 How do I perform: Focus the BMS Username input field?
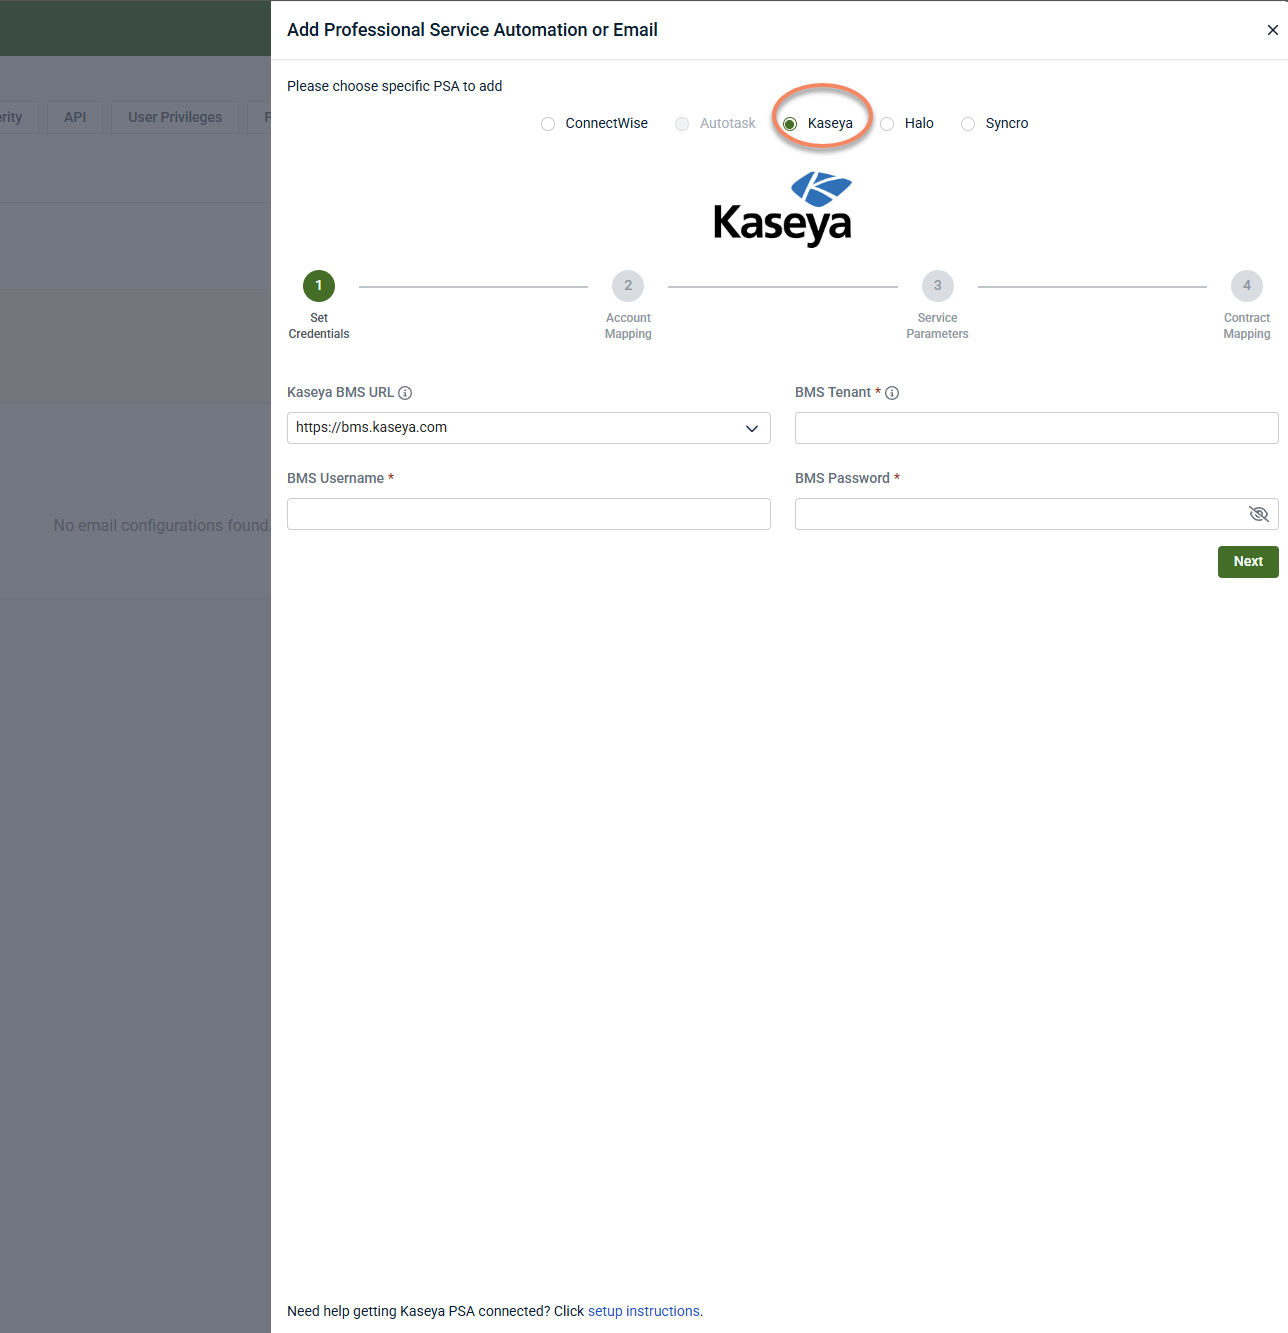tap(529, 514)
